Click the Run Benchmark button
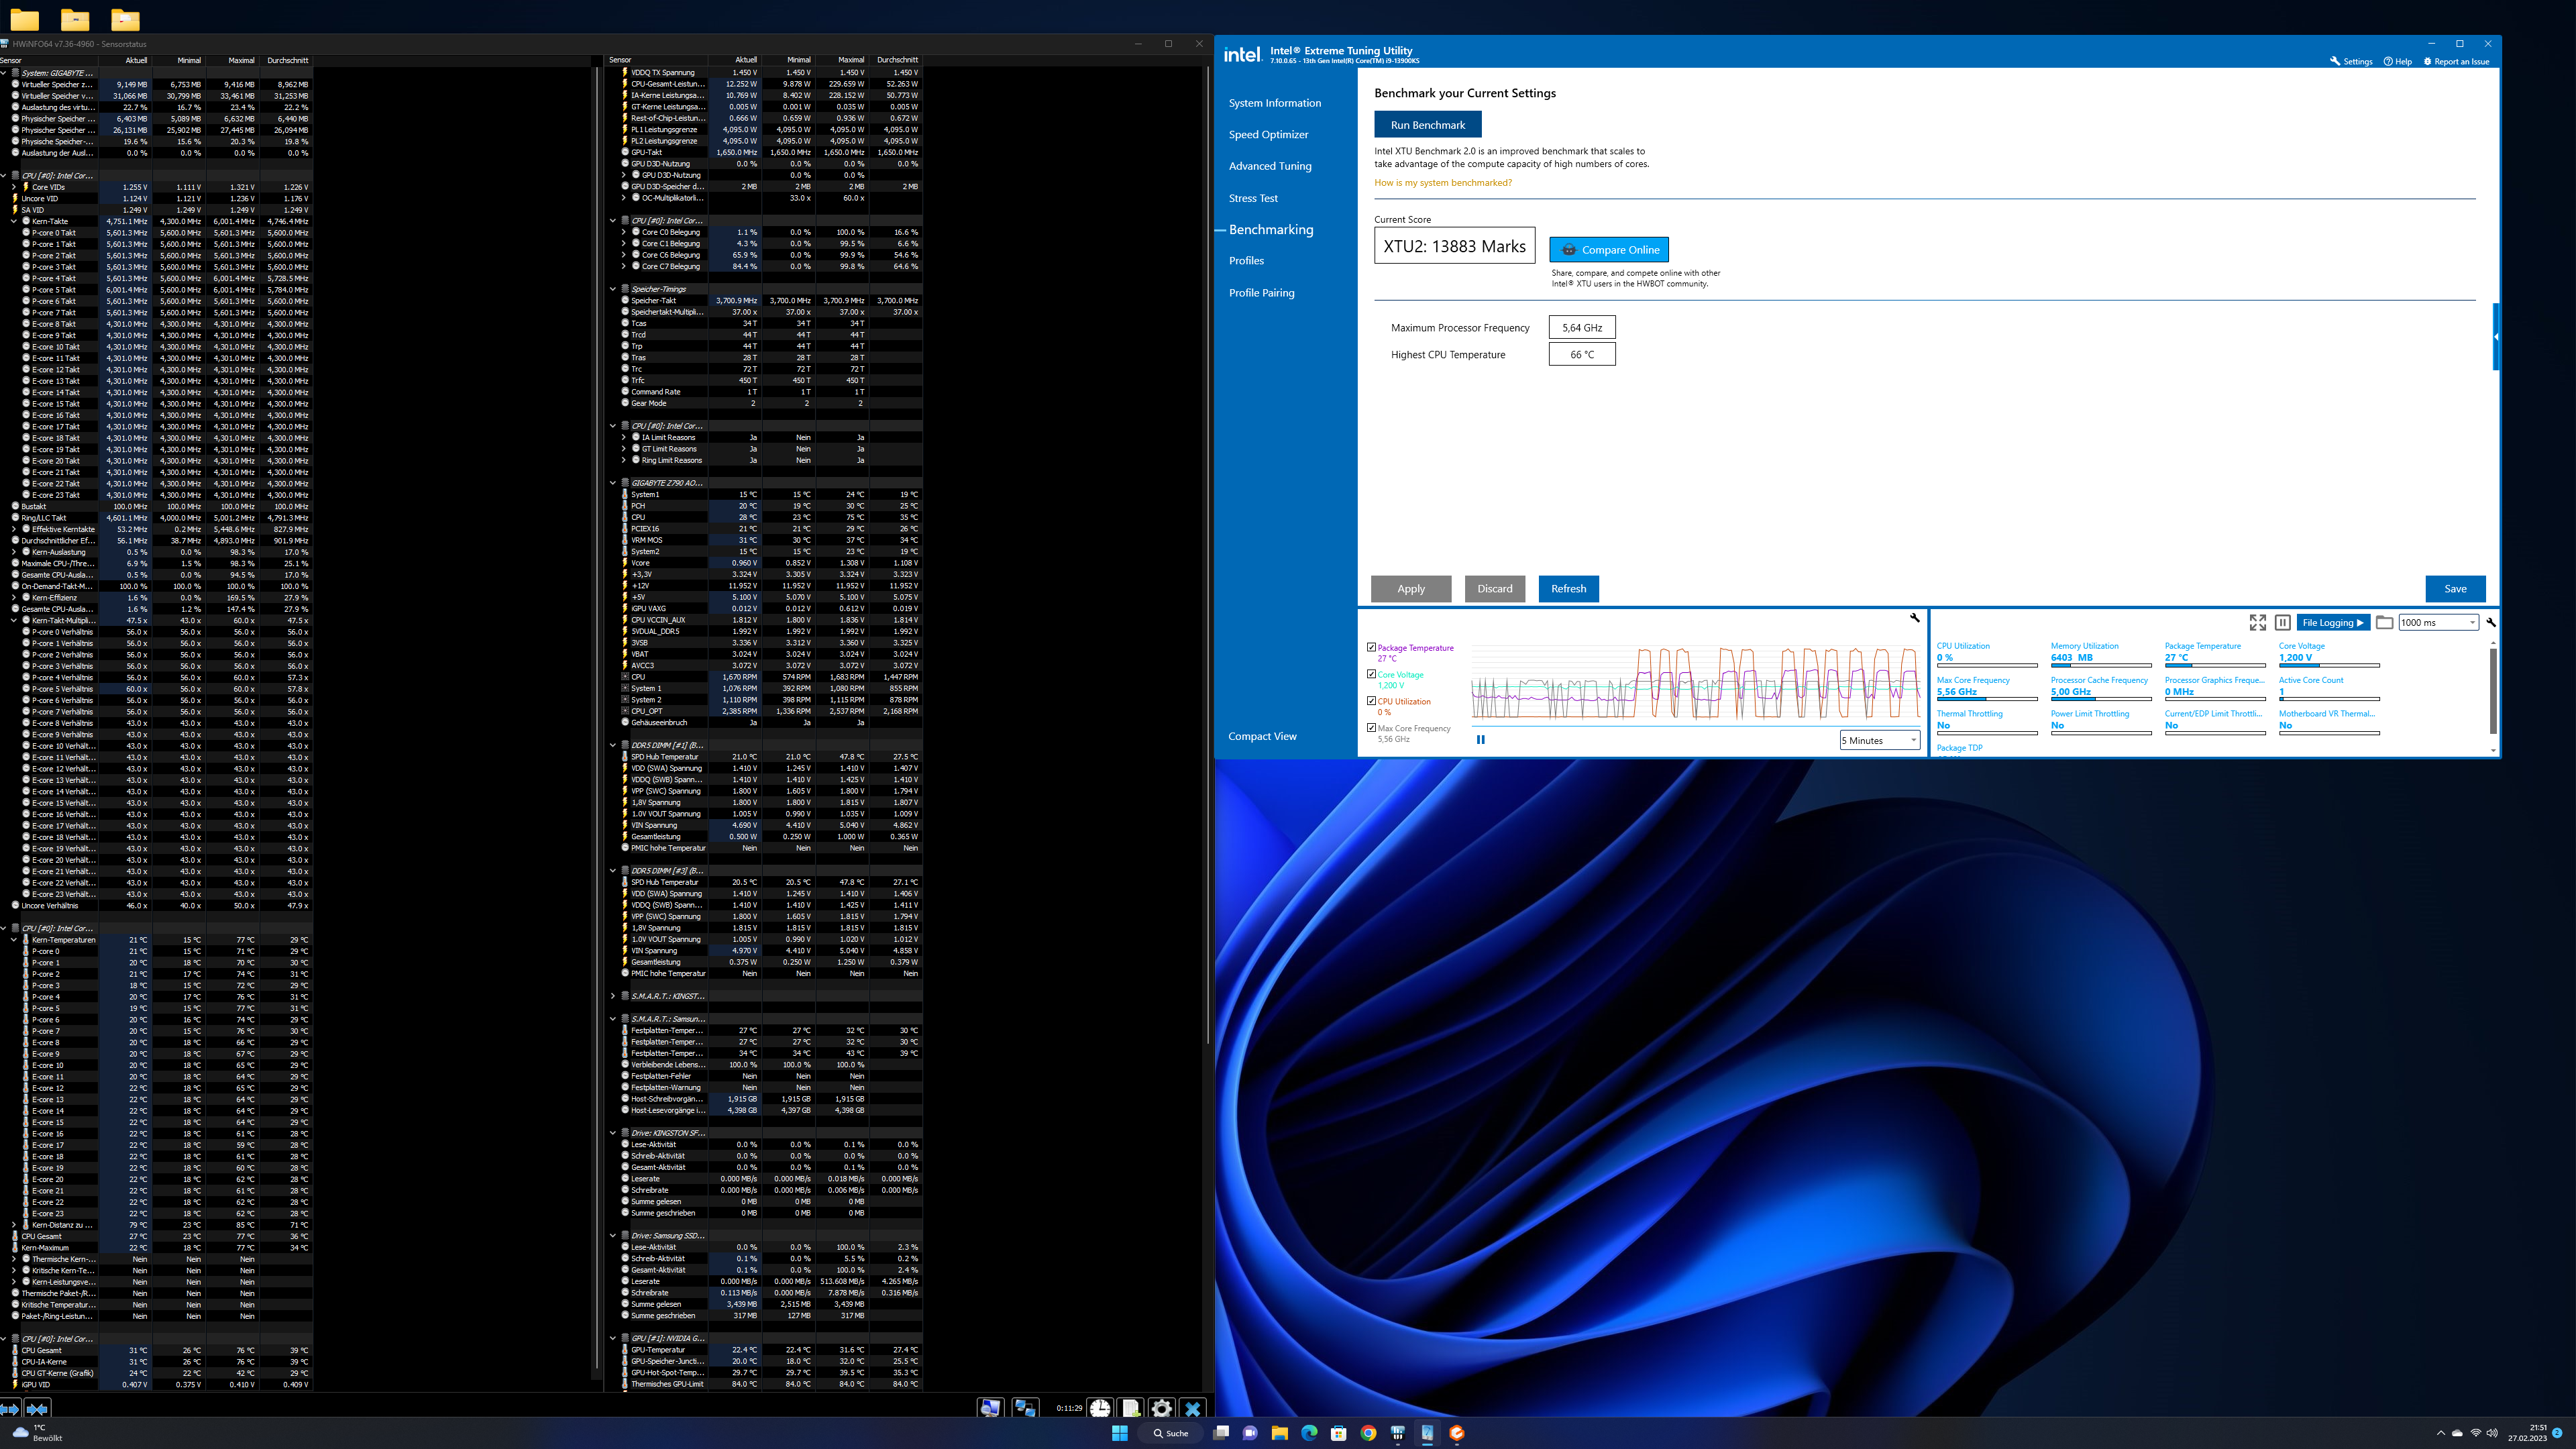Image resolution: width=2576 pixels, height=1449 pixels. tap(1428, 124)
